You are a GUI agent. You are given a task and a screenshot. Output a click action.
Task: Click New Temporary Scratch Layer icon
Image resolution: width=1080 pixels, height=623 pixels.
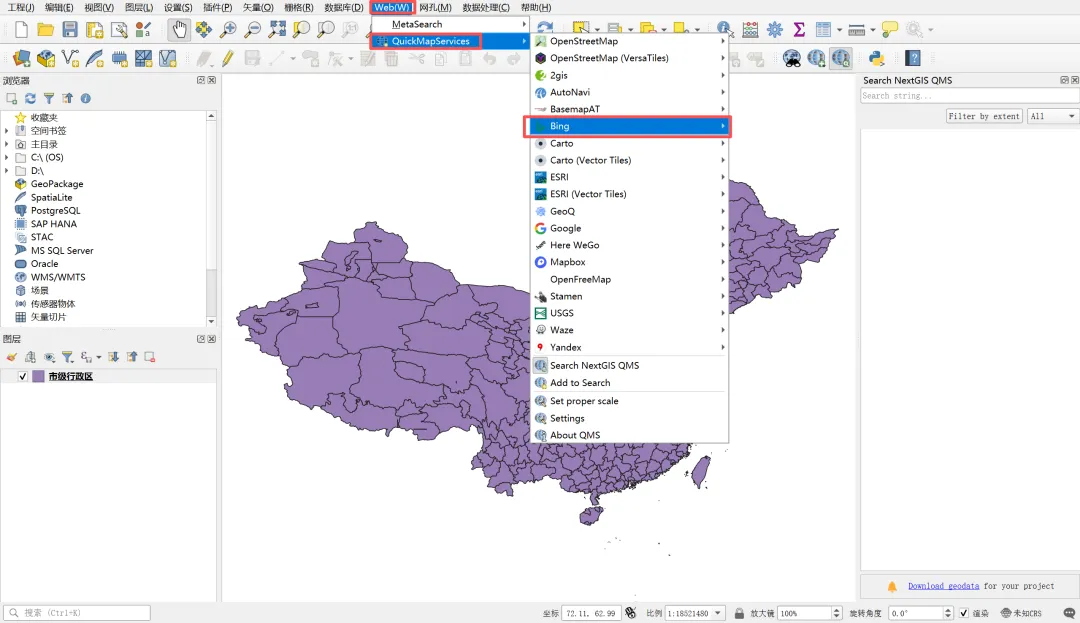pyautogui.click(x=119, y=59)
